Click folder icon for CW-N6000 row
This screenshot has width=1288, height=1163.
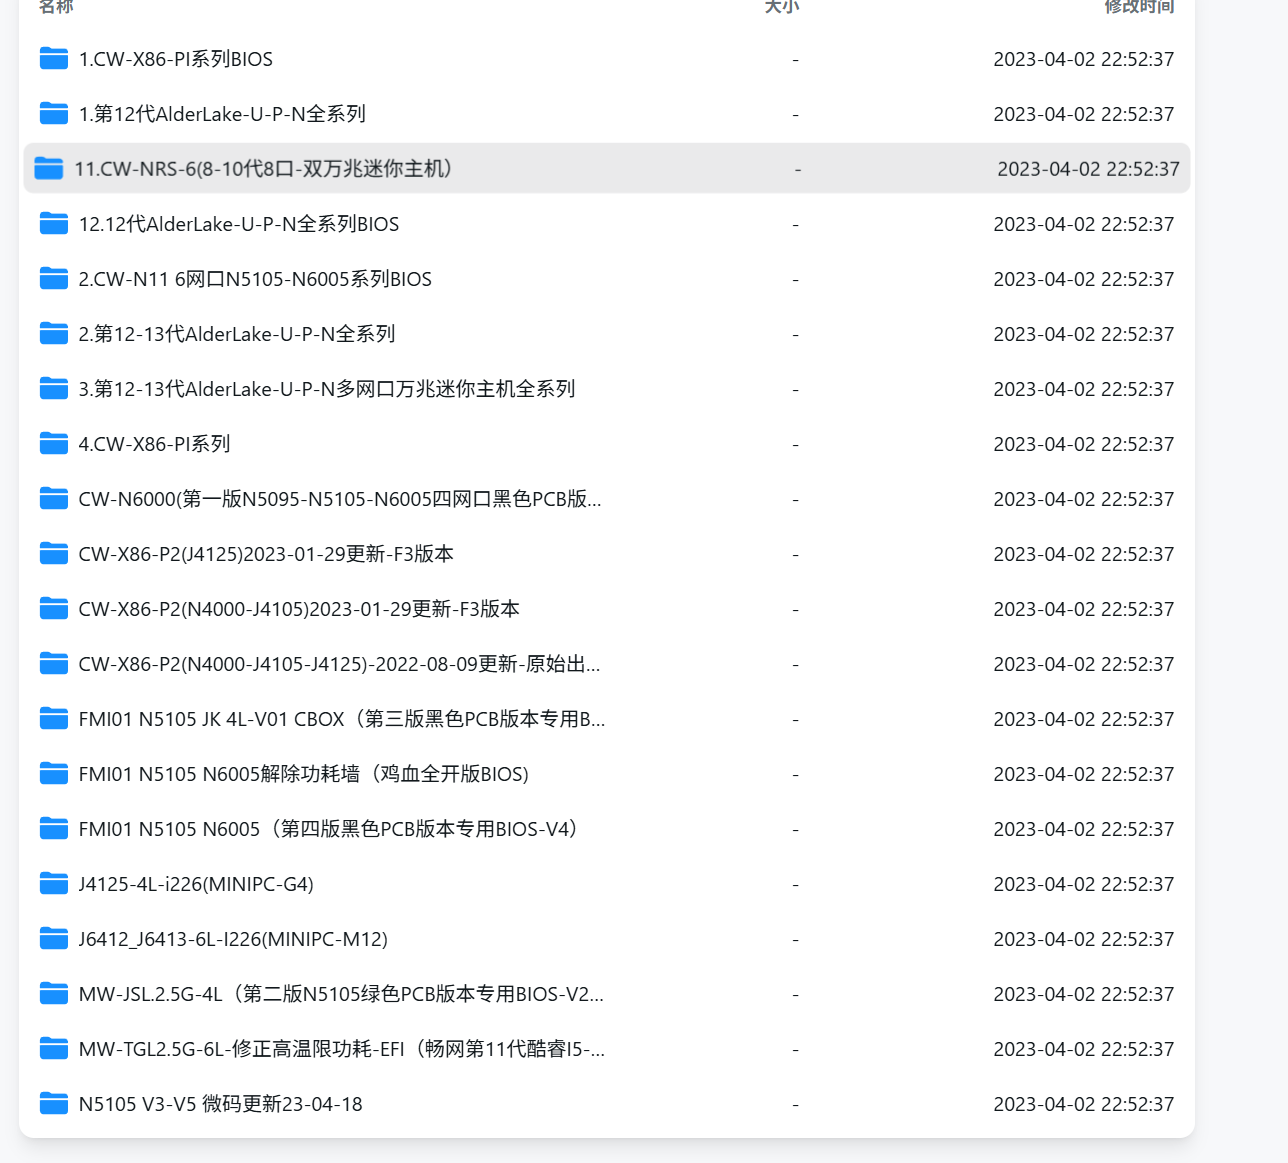click(54, 499)
